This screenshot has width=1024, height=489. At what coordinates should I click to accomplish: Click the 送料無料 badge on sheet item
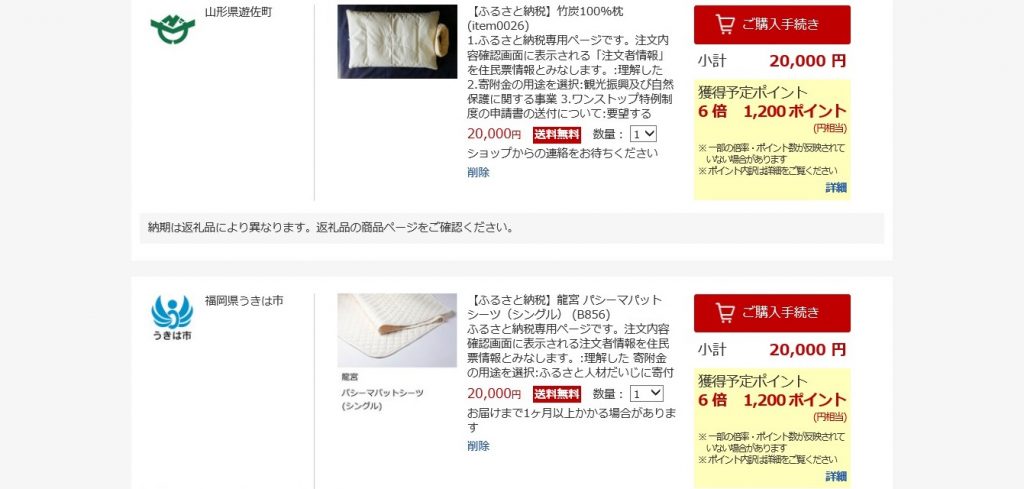(x=556, y=394)
